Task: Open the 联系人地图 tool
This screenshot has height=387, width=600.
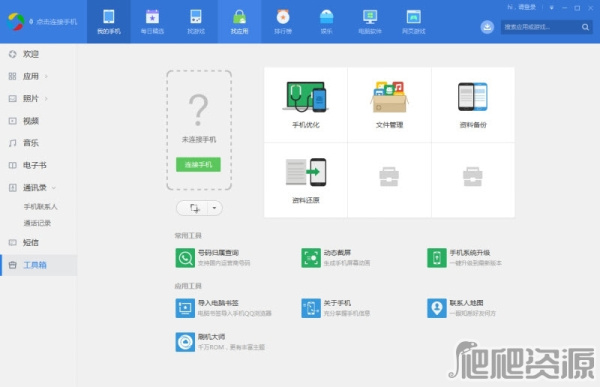Action: [461, 308]
